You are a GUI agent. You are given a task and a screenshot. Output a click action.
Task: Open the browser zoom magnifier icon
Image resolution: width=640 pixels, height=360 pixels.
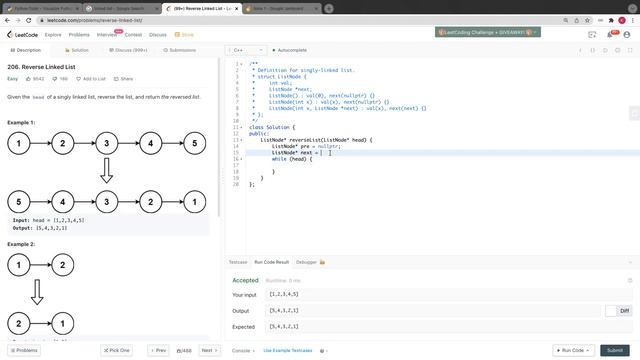(x=566, y=20)
